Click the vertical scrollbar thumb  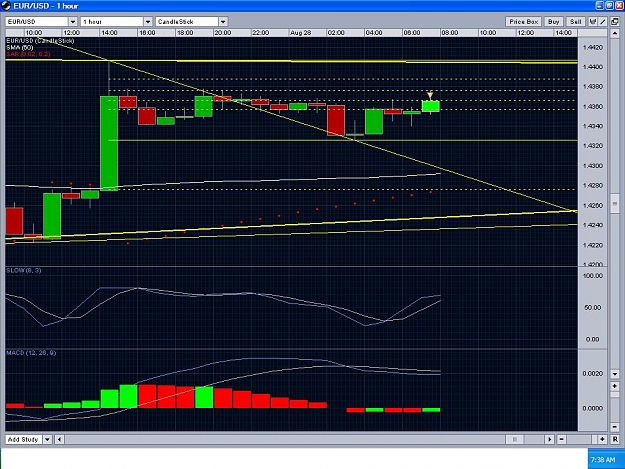(615, 204)
